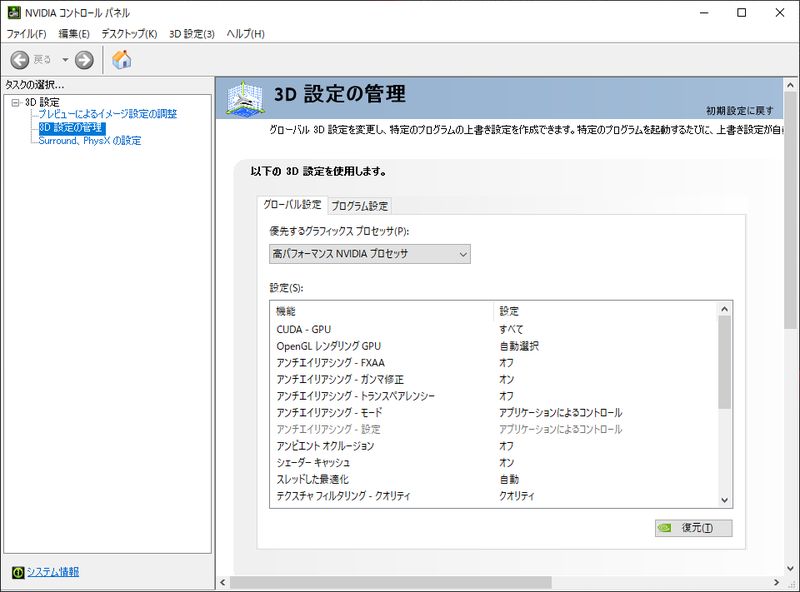Viewport: 800px width, 592px height.
Task: Click the 自動選択 value for OpenGL
Action: point(519,346)
